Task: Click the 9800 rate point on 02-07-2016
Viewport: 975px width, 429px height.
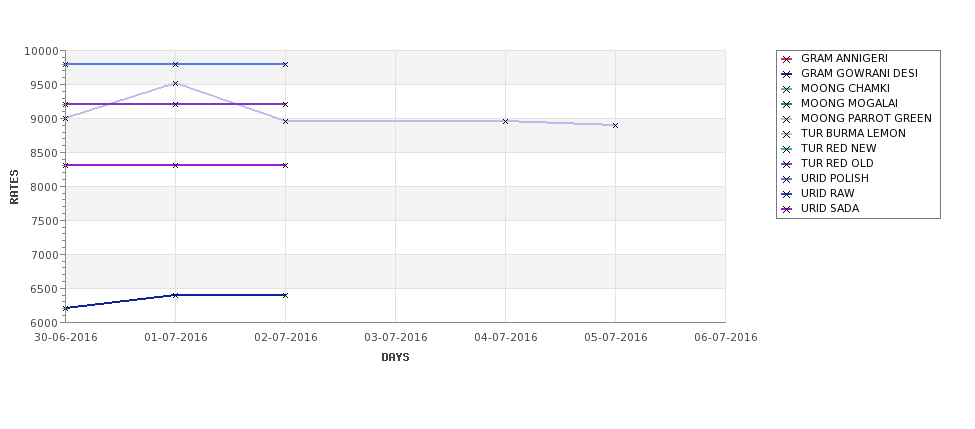Action: pos(285,64)
